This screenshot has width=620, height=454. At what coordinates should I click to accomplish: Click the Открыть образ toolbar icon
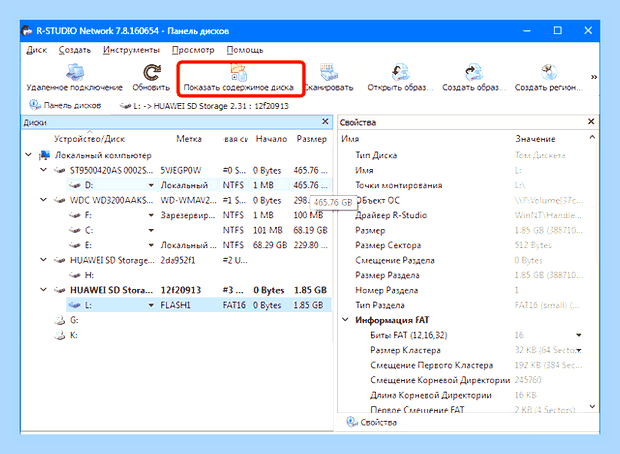coord(400,72)
